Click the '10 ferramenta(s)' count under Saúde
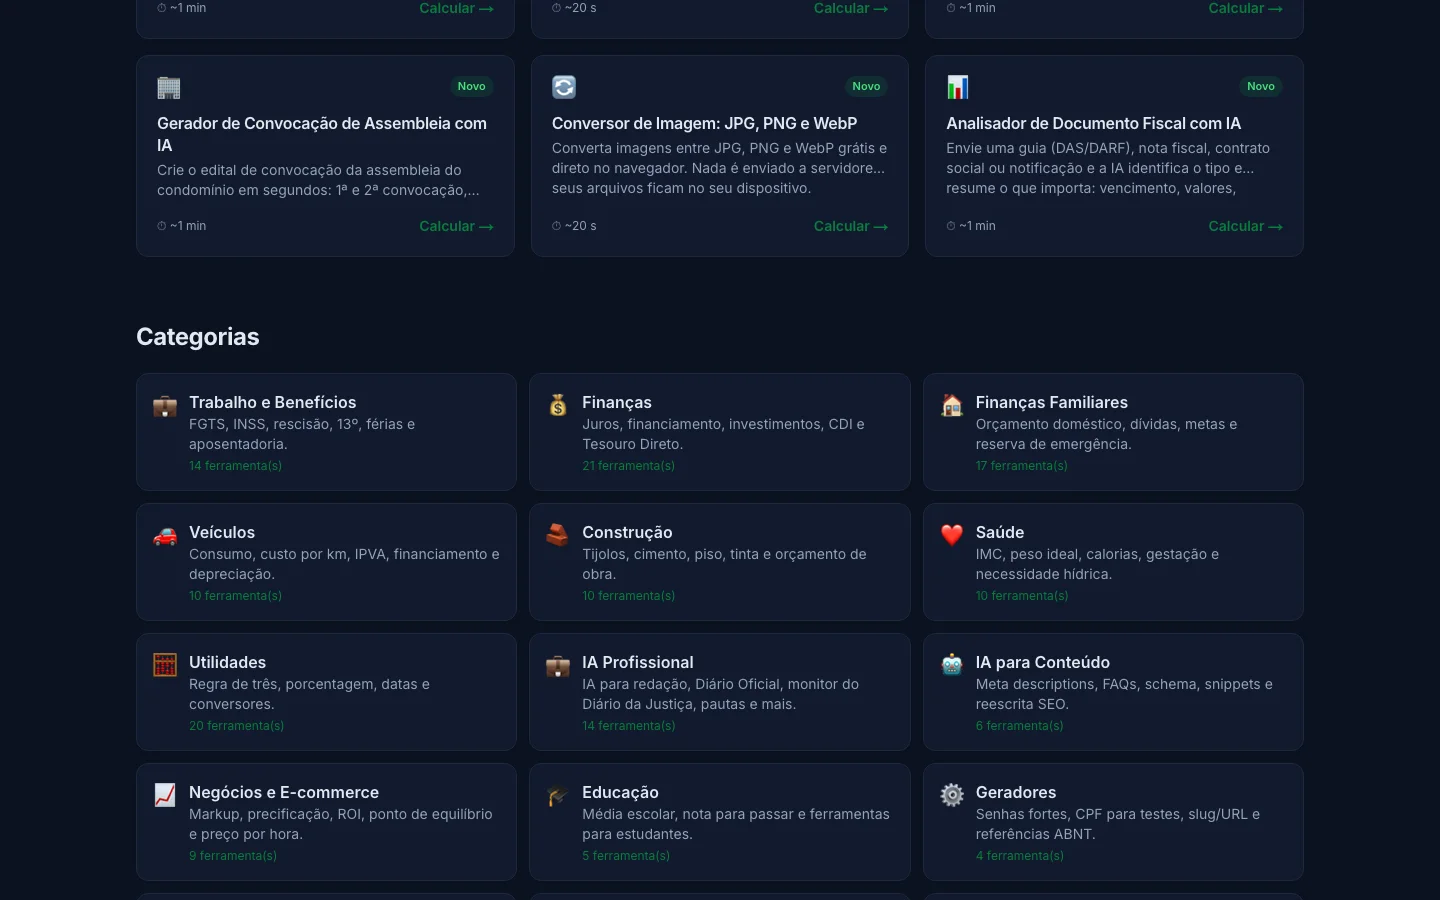1440x900 pixels. tap(1022, 596)
